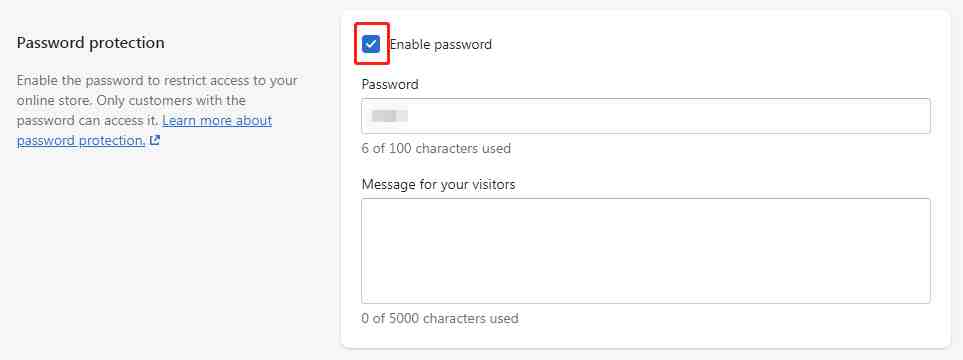Click the 'Enable password' label text

point(441,45)
